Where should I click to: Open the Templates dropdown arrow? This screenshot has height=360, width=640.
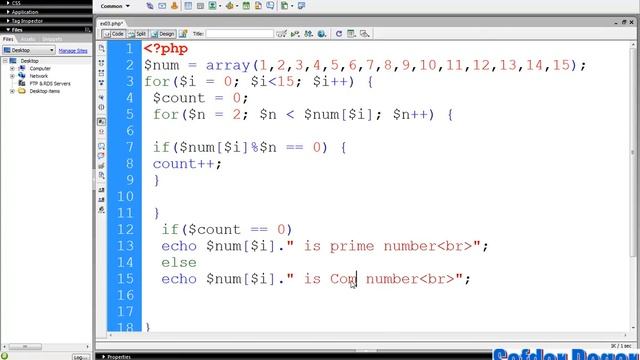pos(292,6)
